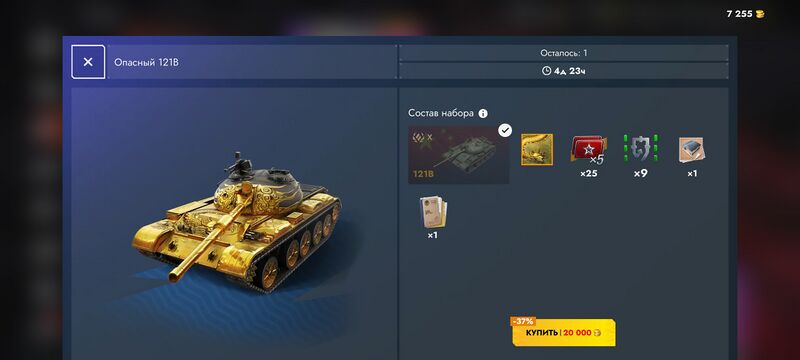Buy the bundle for 20 000 gold

[x=564, y=333]
